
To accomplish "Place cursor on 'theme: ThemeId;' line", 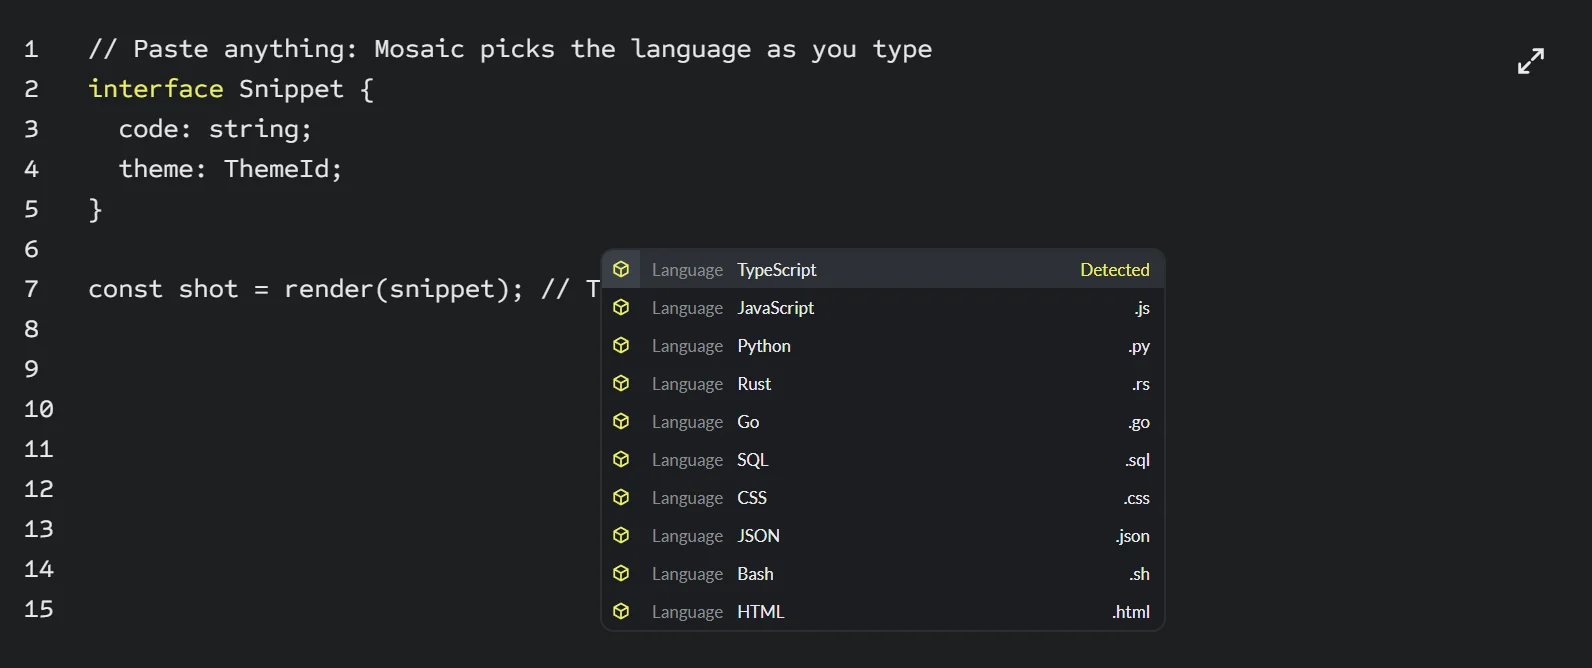I will (230, 169).
